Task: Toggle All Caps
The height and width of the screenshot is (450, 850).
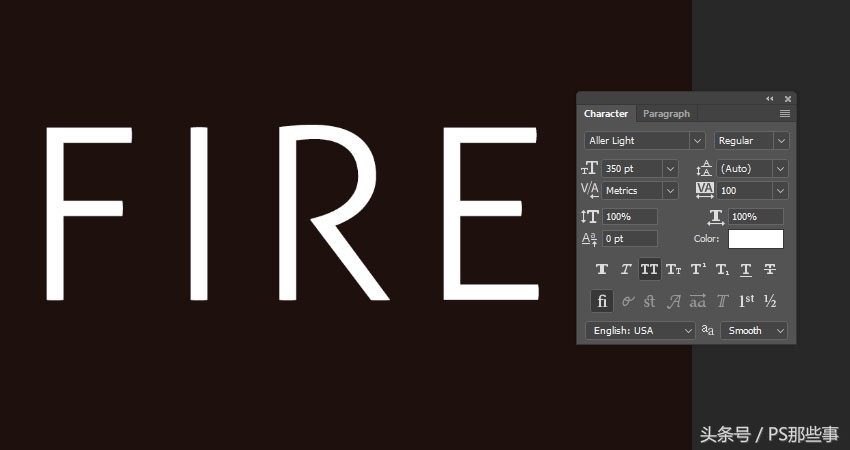Action: coord(649,269)
